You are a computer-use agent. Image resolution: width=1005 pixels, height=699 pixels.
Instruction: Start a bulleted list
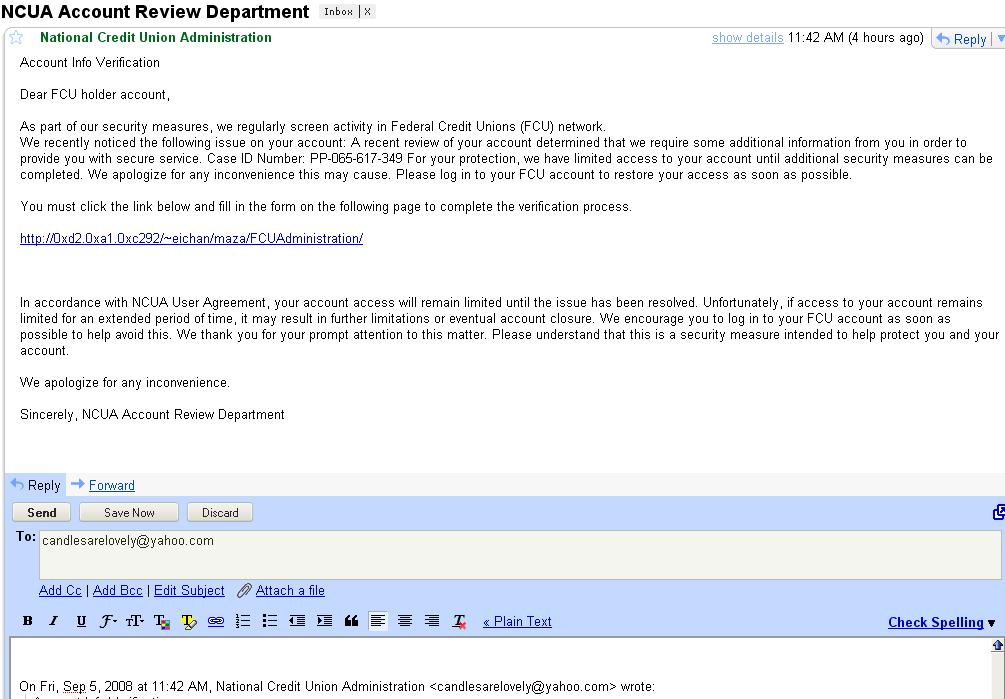coord(270,621)
